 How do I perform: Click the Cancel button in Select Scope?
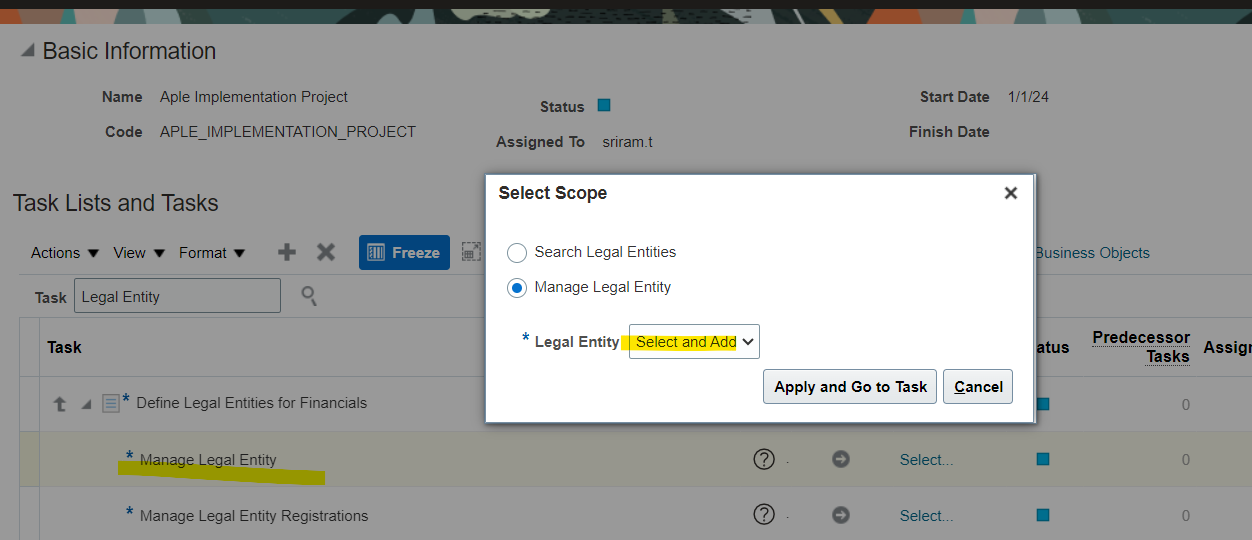978,387
